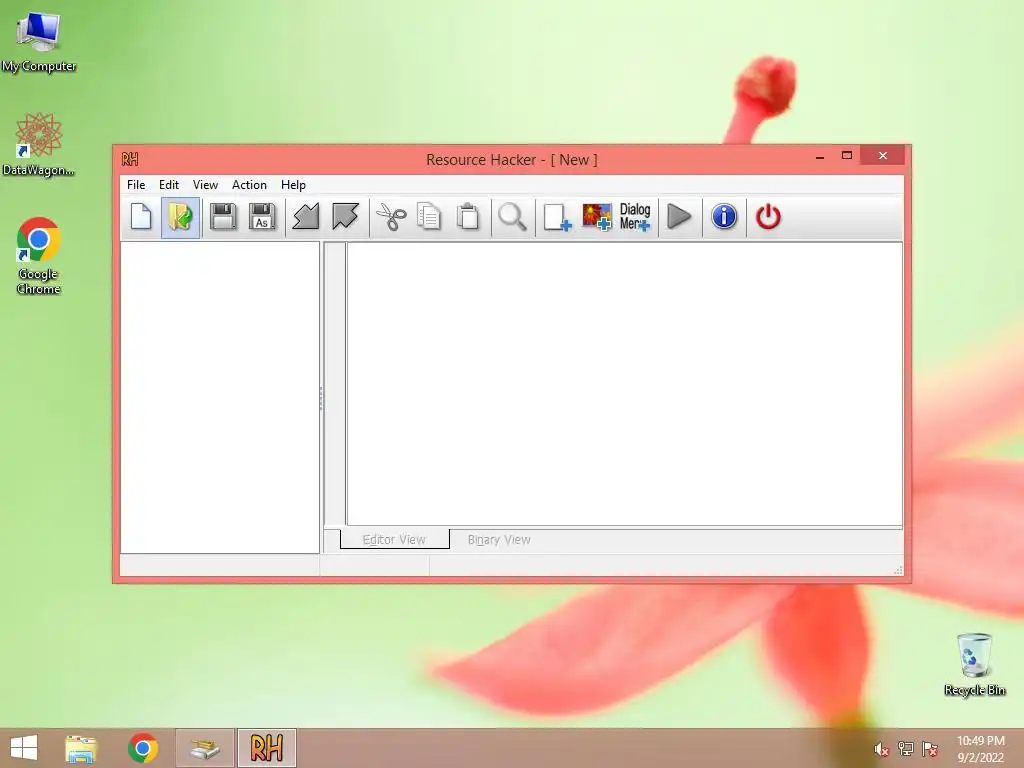Minimize the Resource Hacker window
Image resolution: width=1024 pixels, height=768 pixels.
820,157
